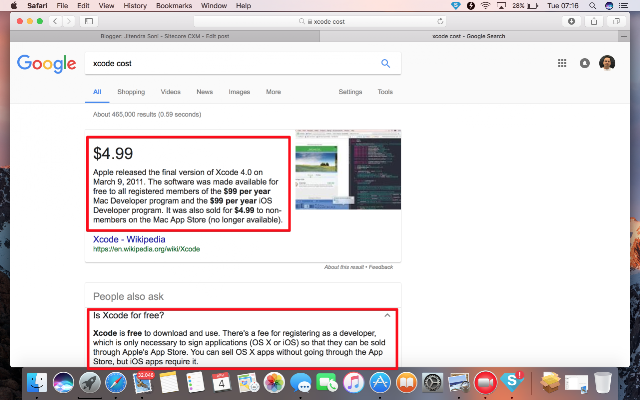
Task: Select the 'xcode cost - Google Search' tab
Action: [469, 36]
